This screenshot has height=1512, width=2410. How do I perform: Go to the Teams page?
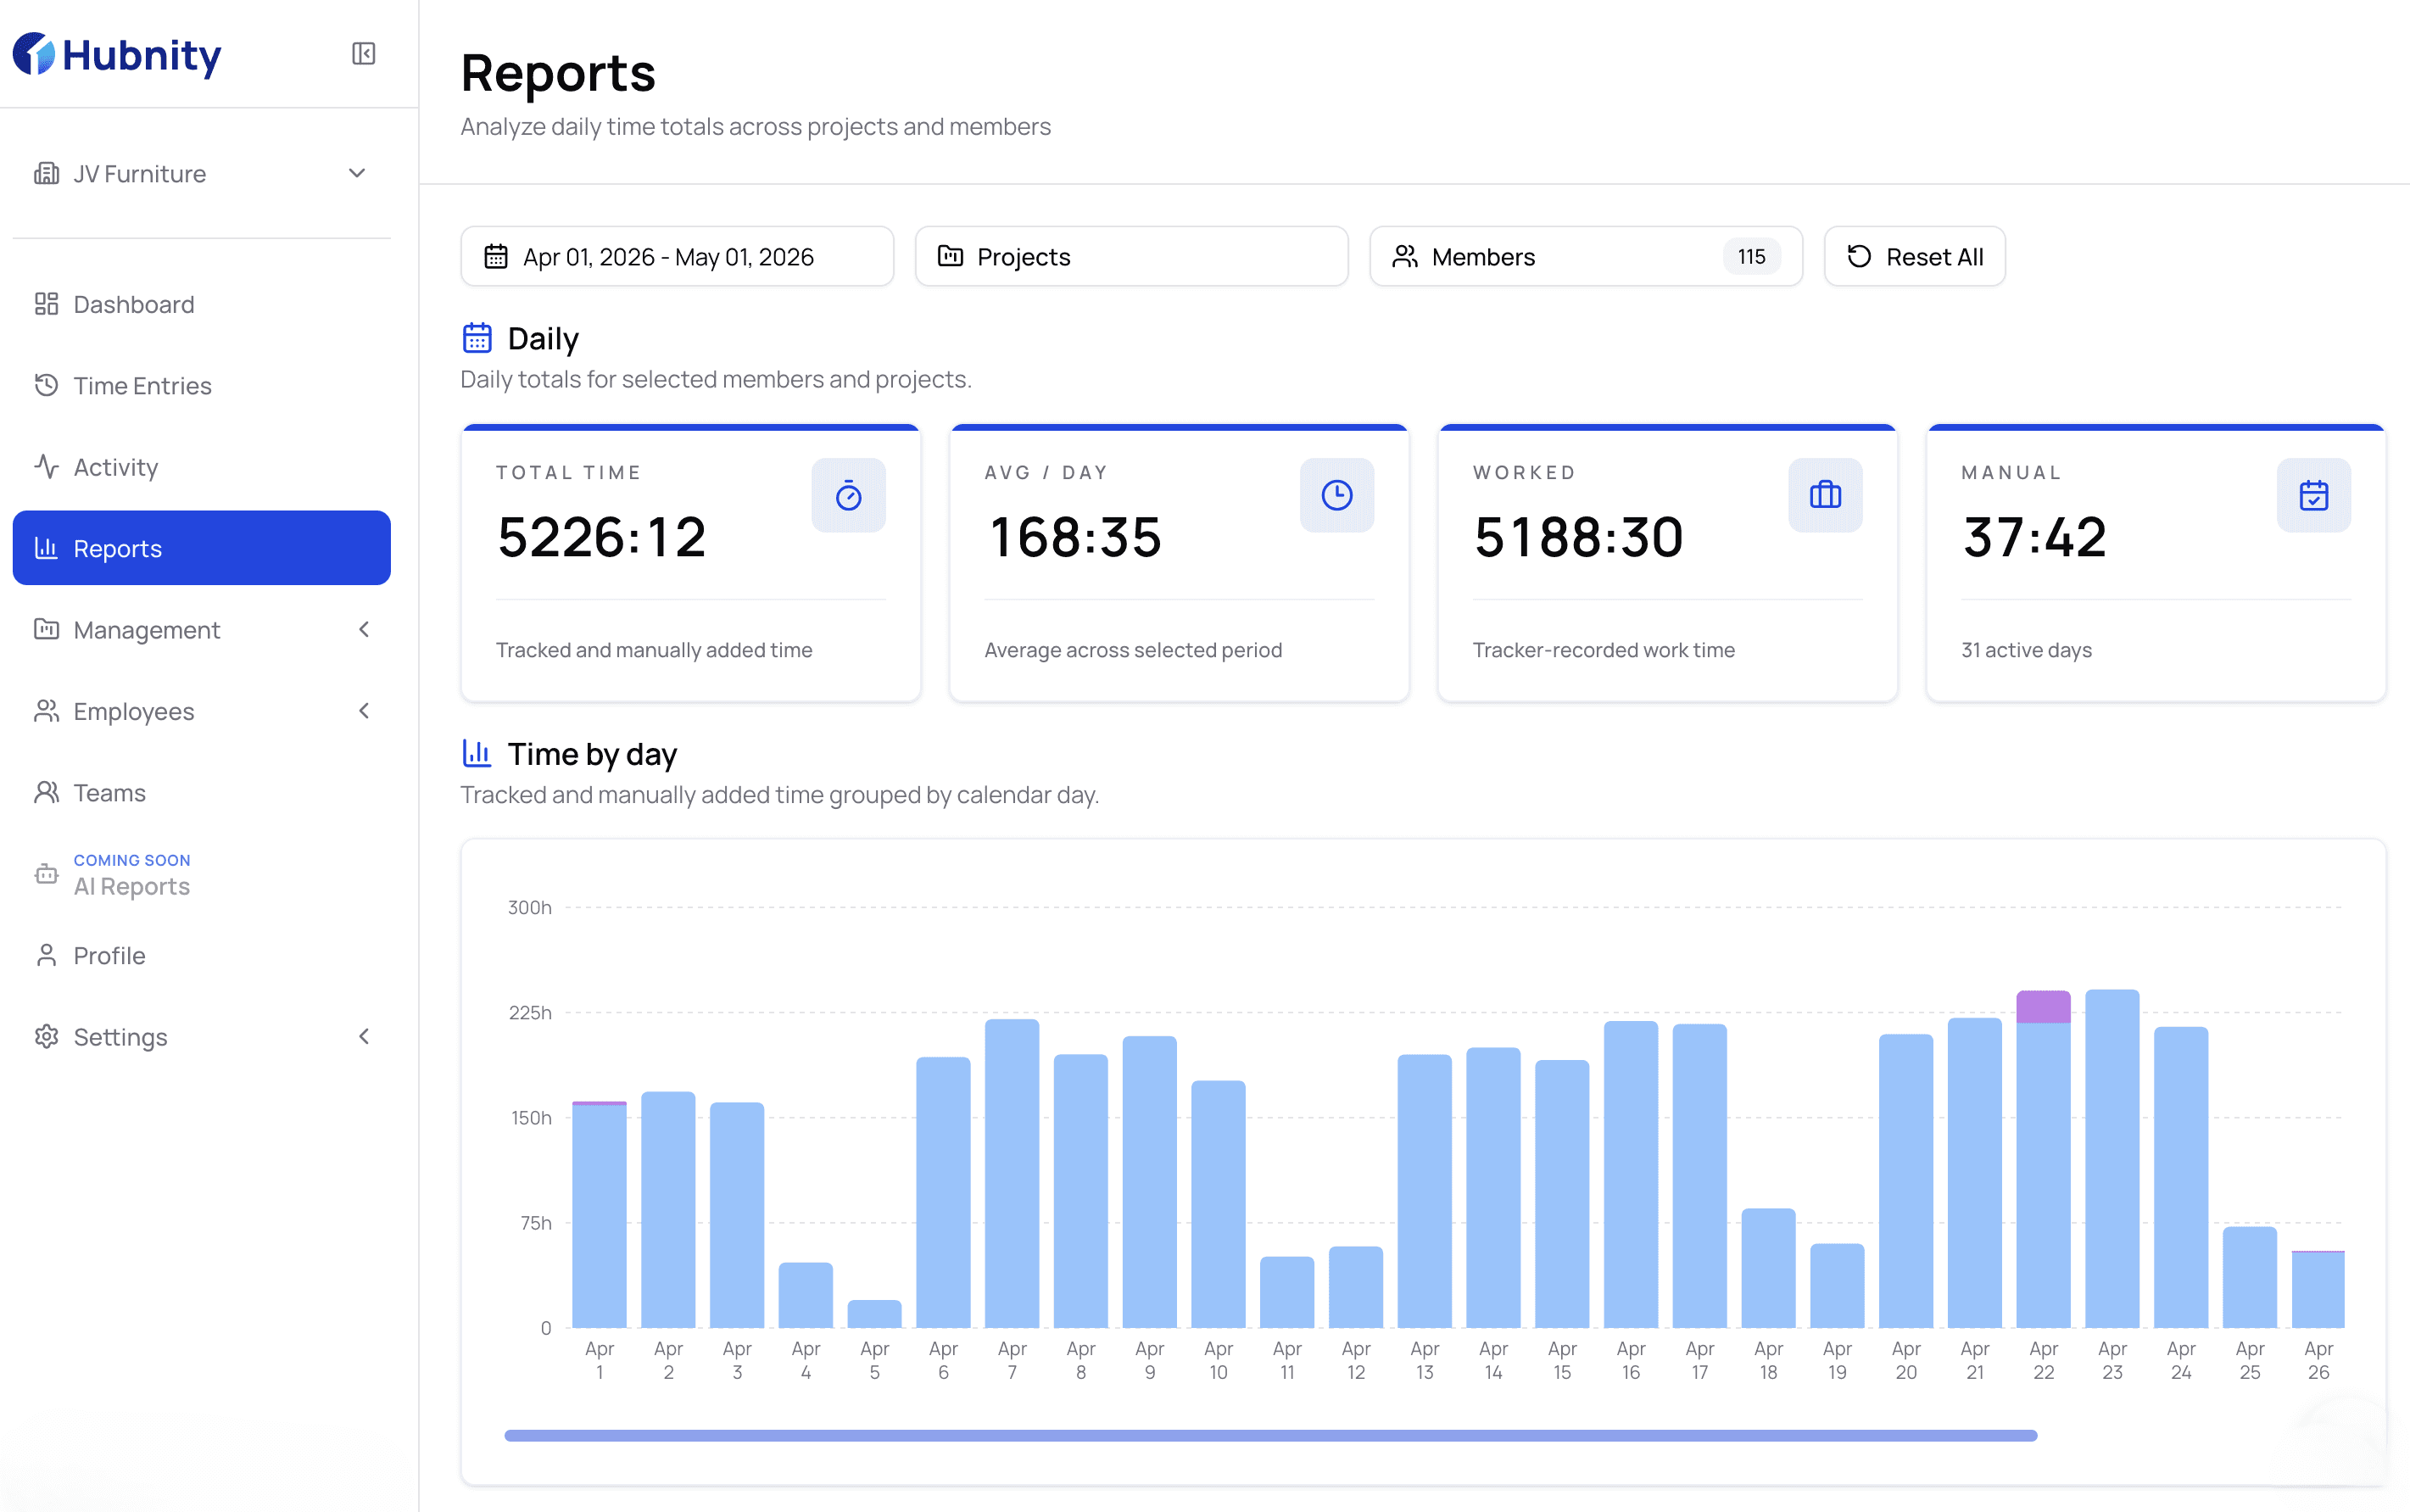coord(201,792)
